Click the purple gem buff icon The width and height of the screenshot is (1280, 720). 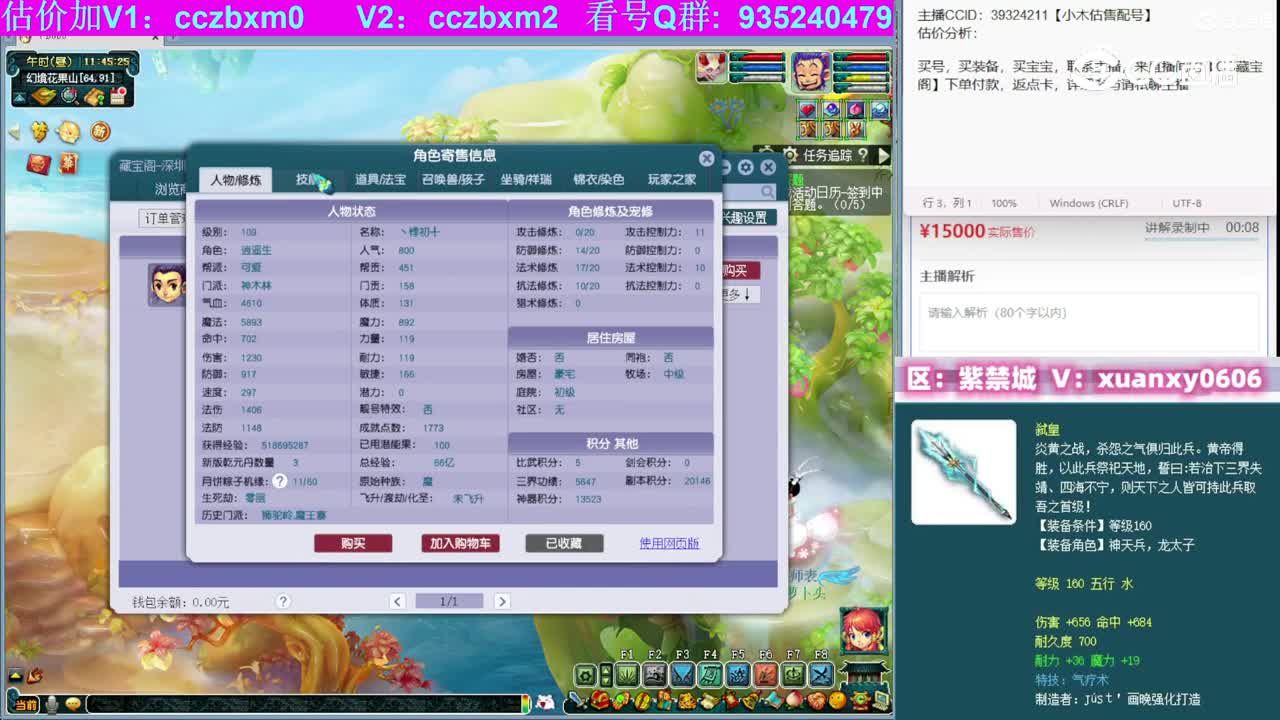coord(832,109)
